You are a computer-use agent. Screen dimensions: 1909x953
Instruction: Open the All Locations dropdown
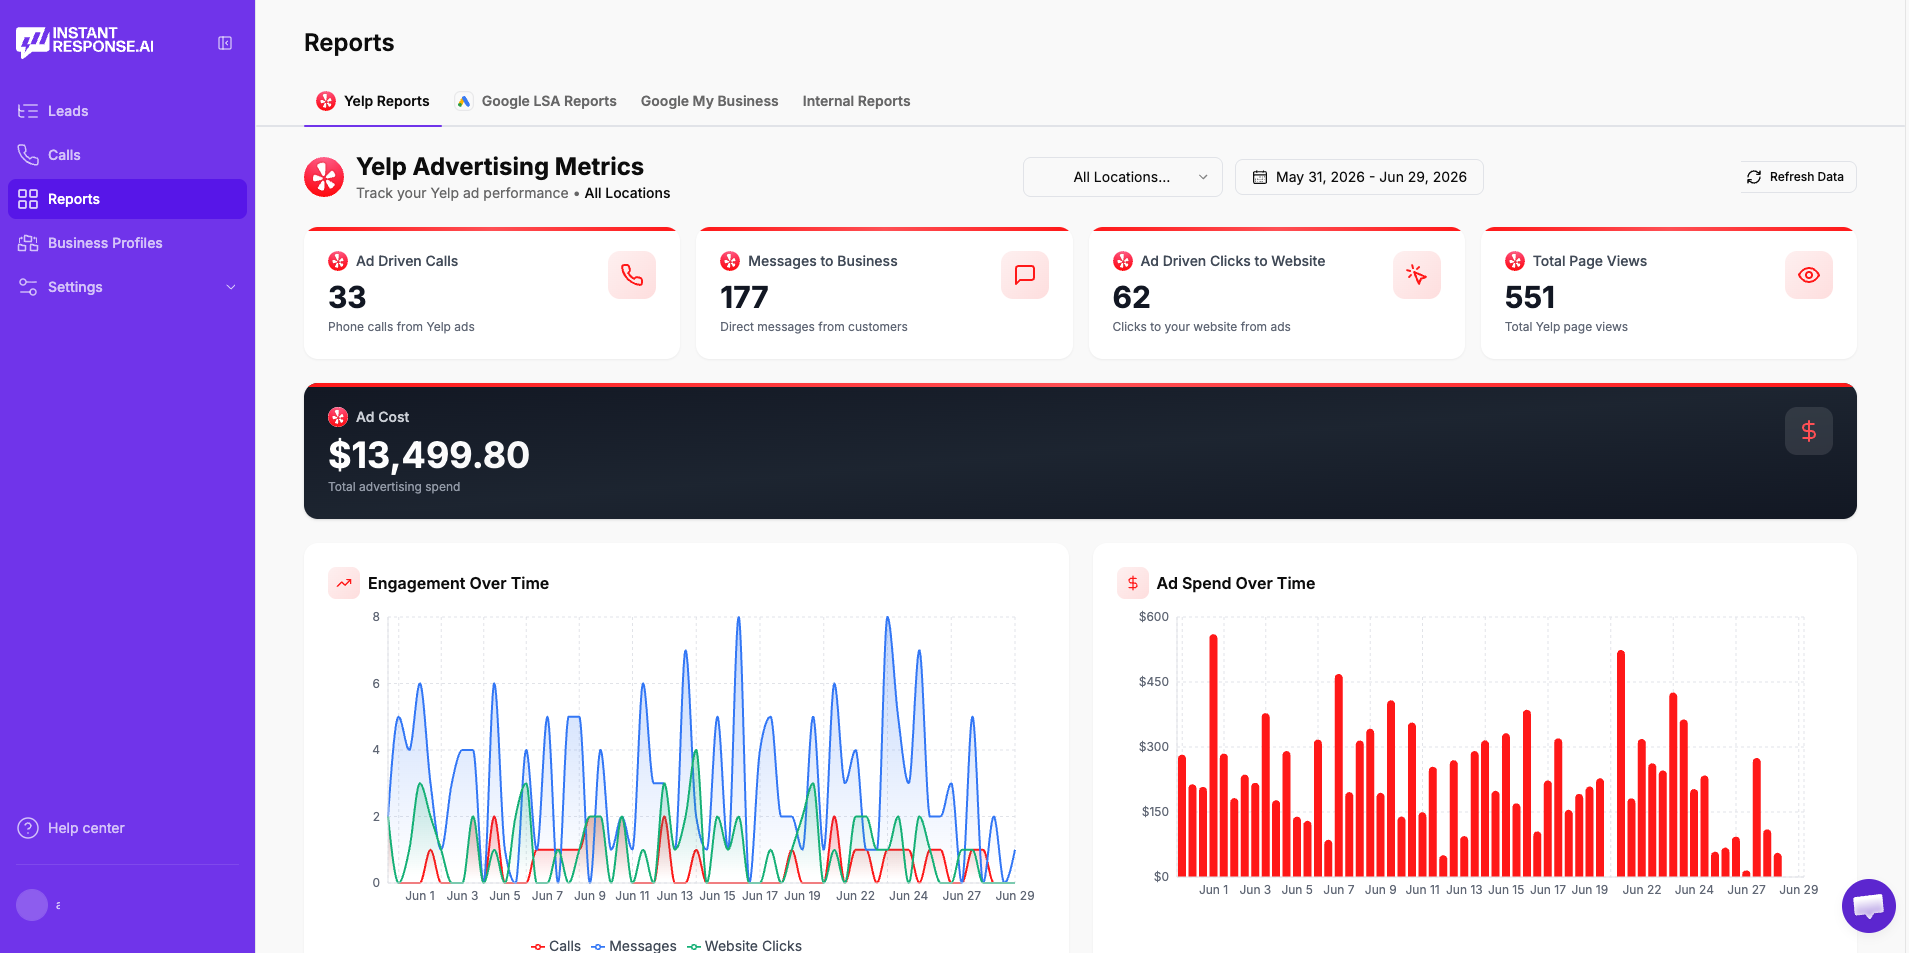(x=1122, y=177)
